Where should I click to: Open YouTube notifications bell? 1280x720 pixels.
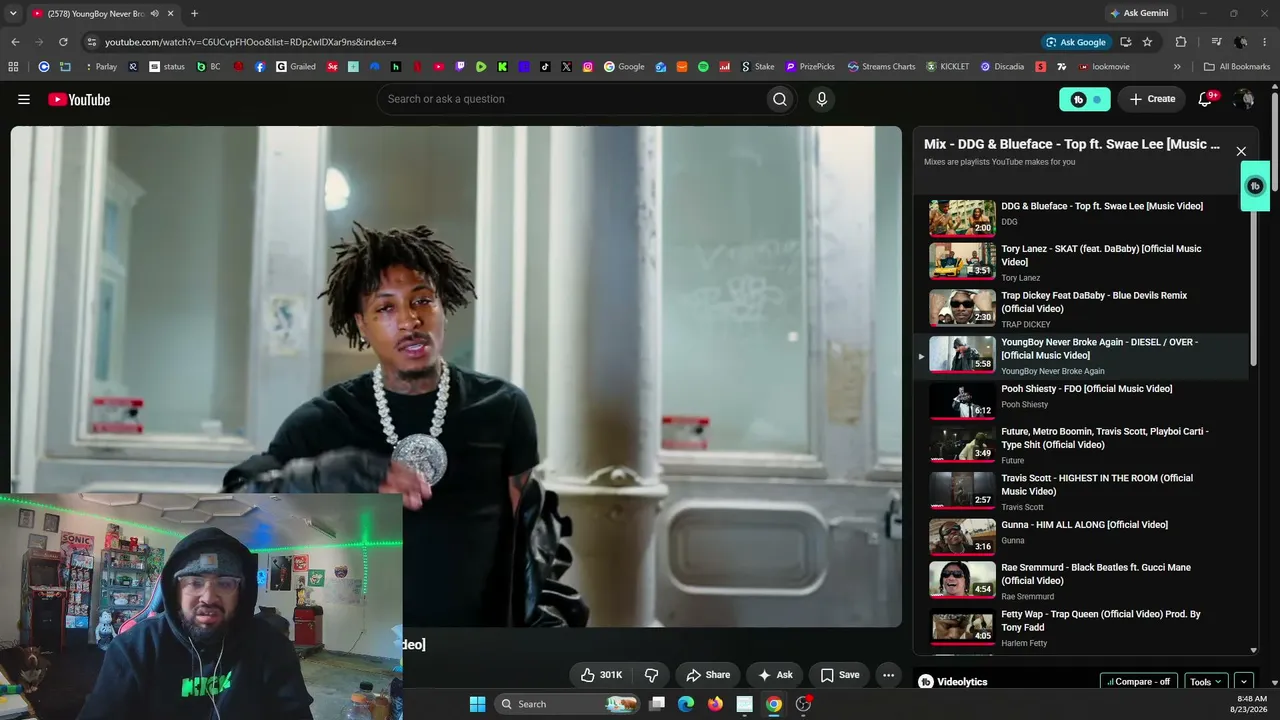(x=1206, y=99)
